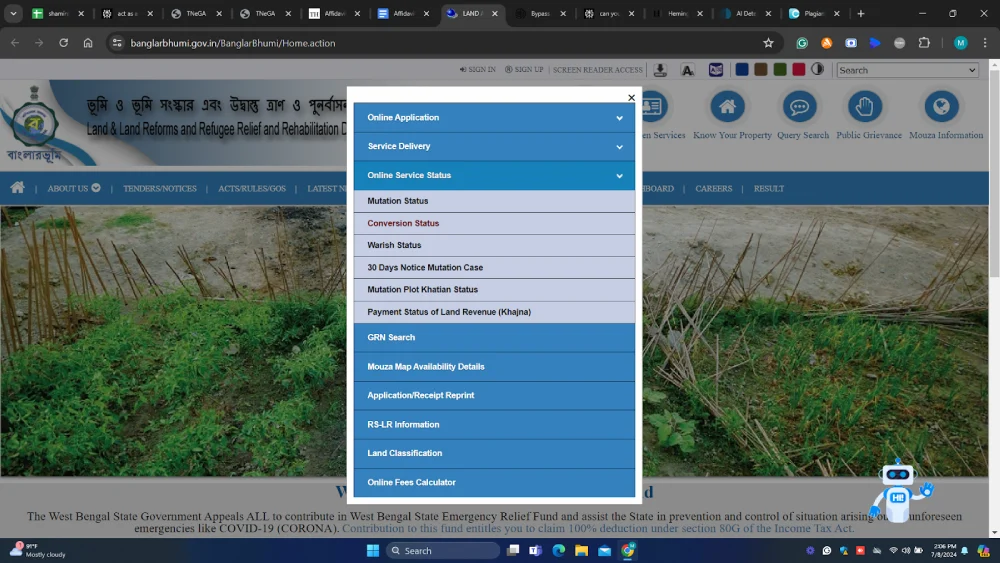Click the SIGN UP link

524,69
